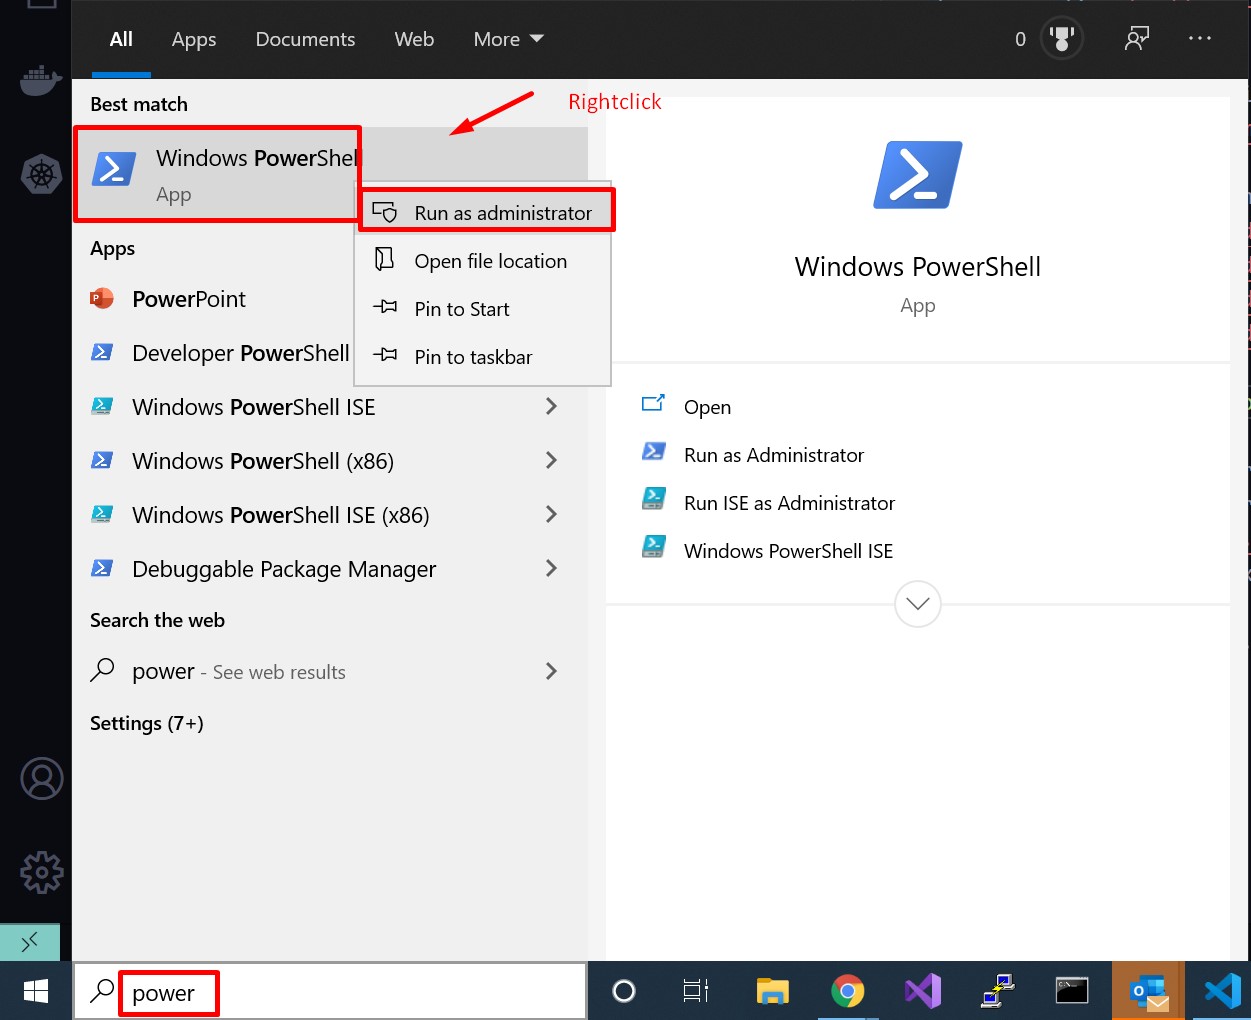1251x1020 pixels.
Task: Expand more actions with the circled chevron
Action: point(918,604)
